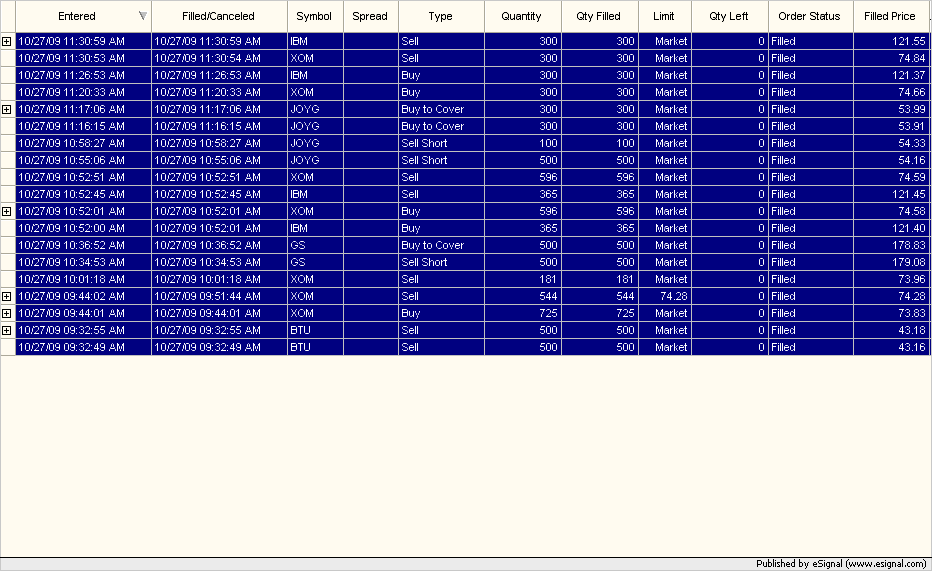Click filled price 179.08 cell
The width and height of the screenshot is (932, 571).
tap(891, 263)
